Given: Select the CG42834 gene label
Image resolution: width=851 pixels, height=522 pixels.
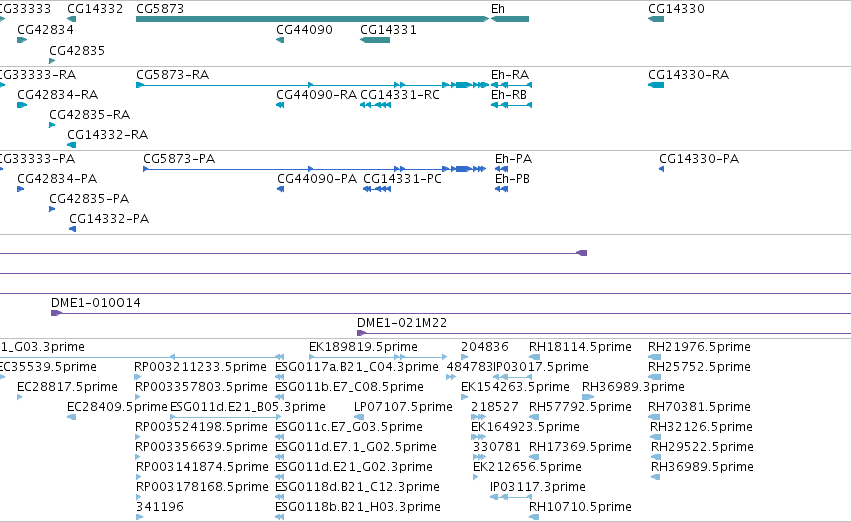Looking at the screenshot, I should pos(45,30).
